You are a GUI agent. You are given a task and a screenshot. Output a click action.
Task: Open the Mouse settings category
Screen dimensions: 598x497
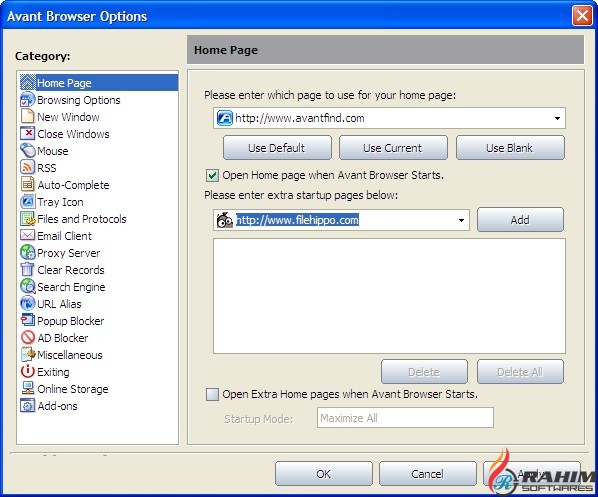click(x=53, y=151)
